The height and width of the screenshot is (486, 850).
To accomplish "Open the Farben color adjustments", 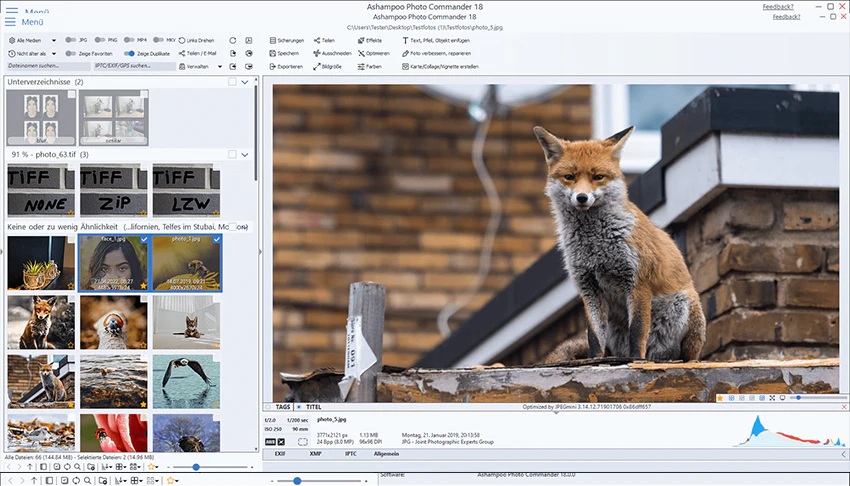I will click(370, 67).
